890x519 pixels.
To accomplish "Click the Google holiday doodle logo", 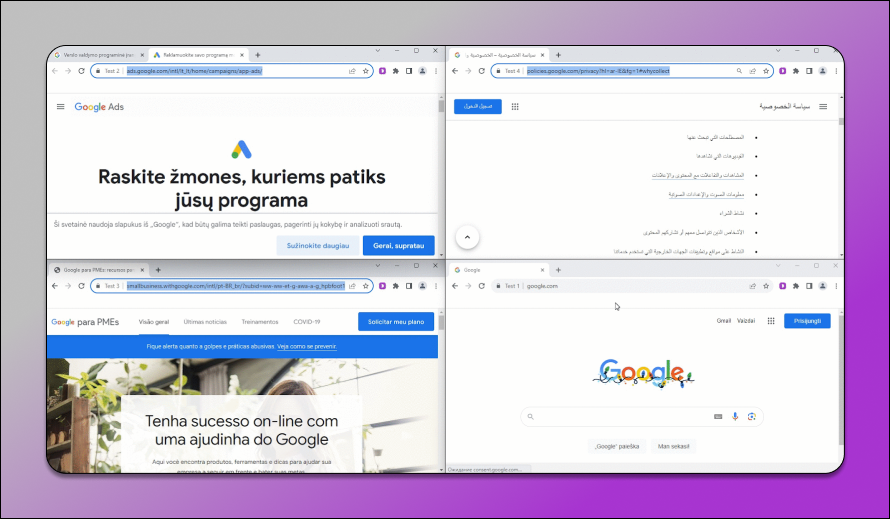I will click(643, 374).
